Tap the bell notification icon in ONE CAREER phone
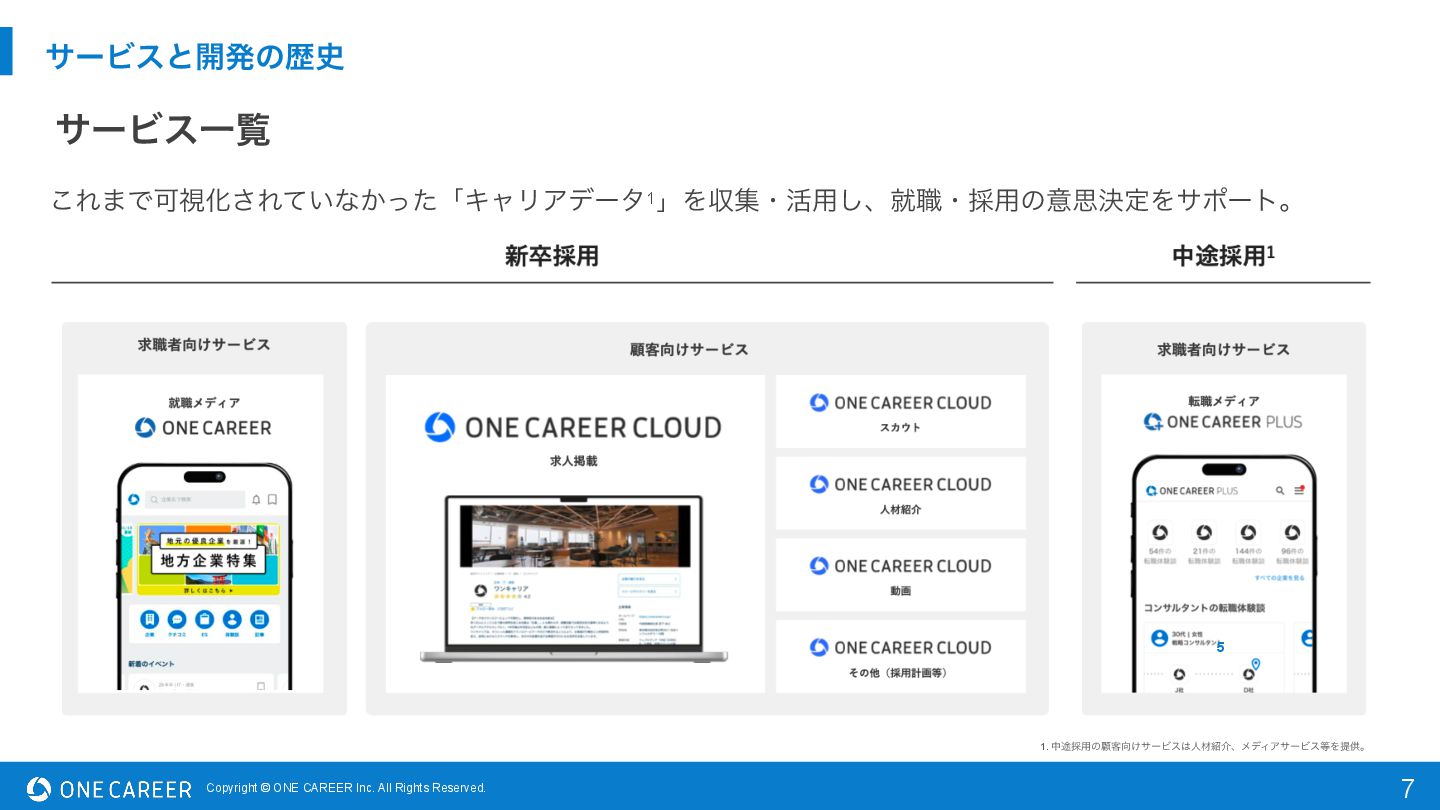The image size is (1440, 810). point(256,499)
